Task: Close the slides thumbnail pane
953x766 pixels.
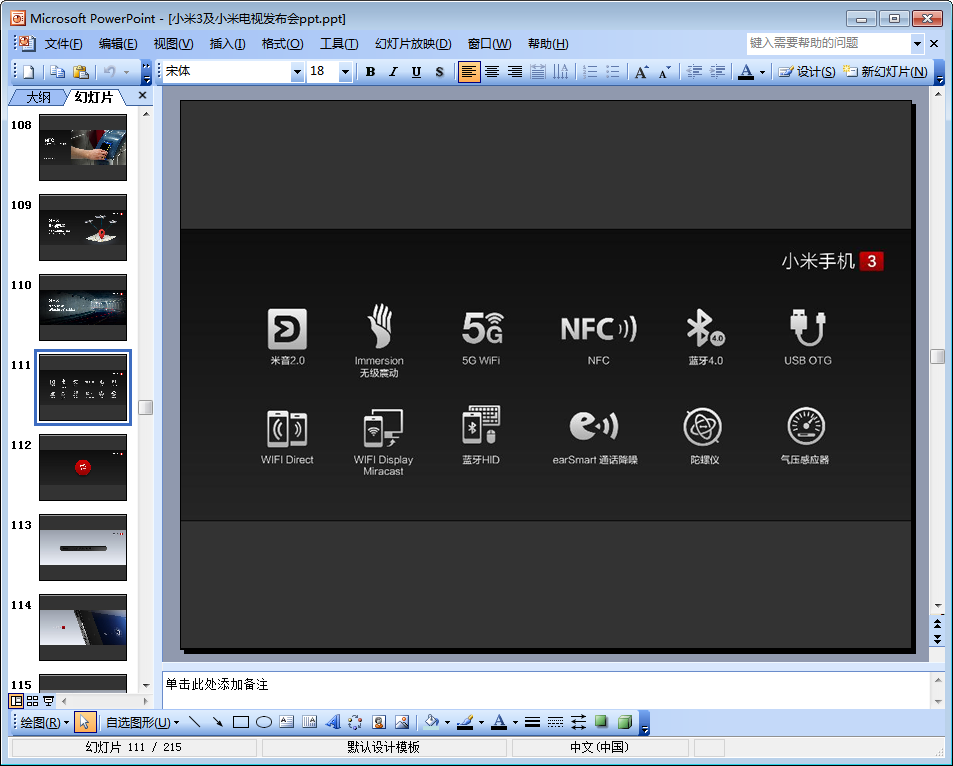Action: click(142, 95)
